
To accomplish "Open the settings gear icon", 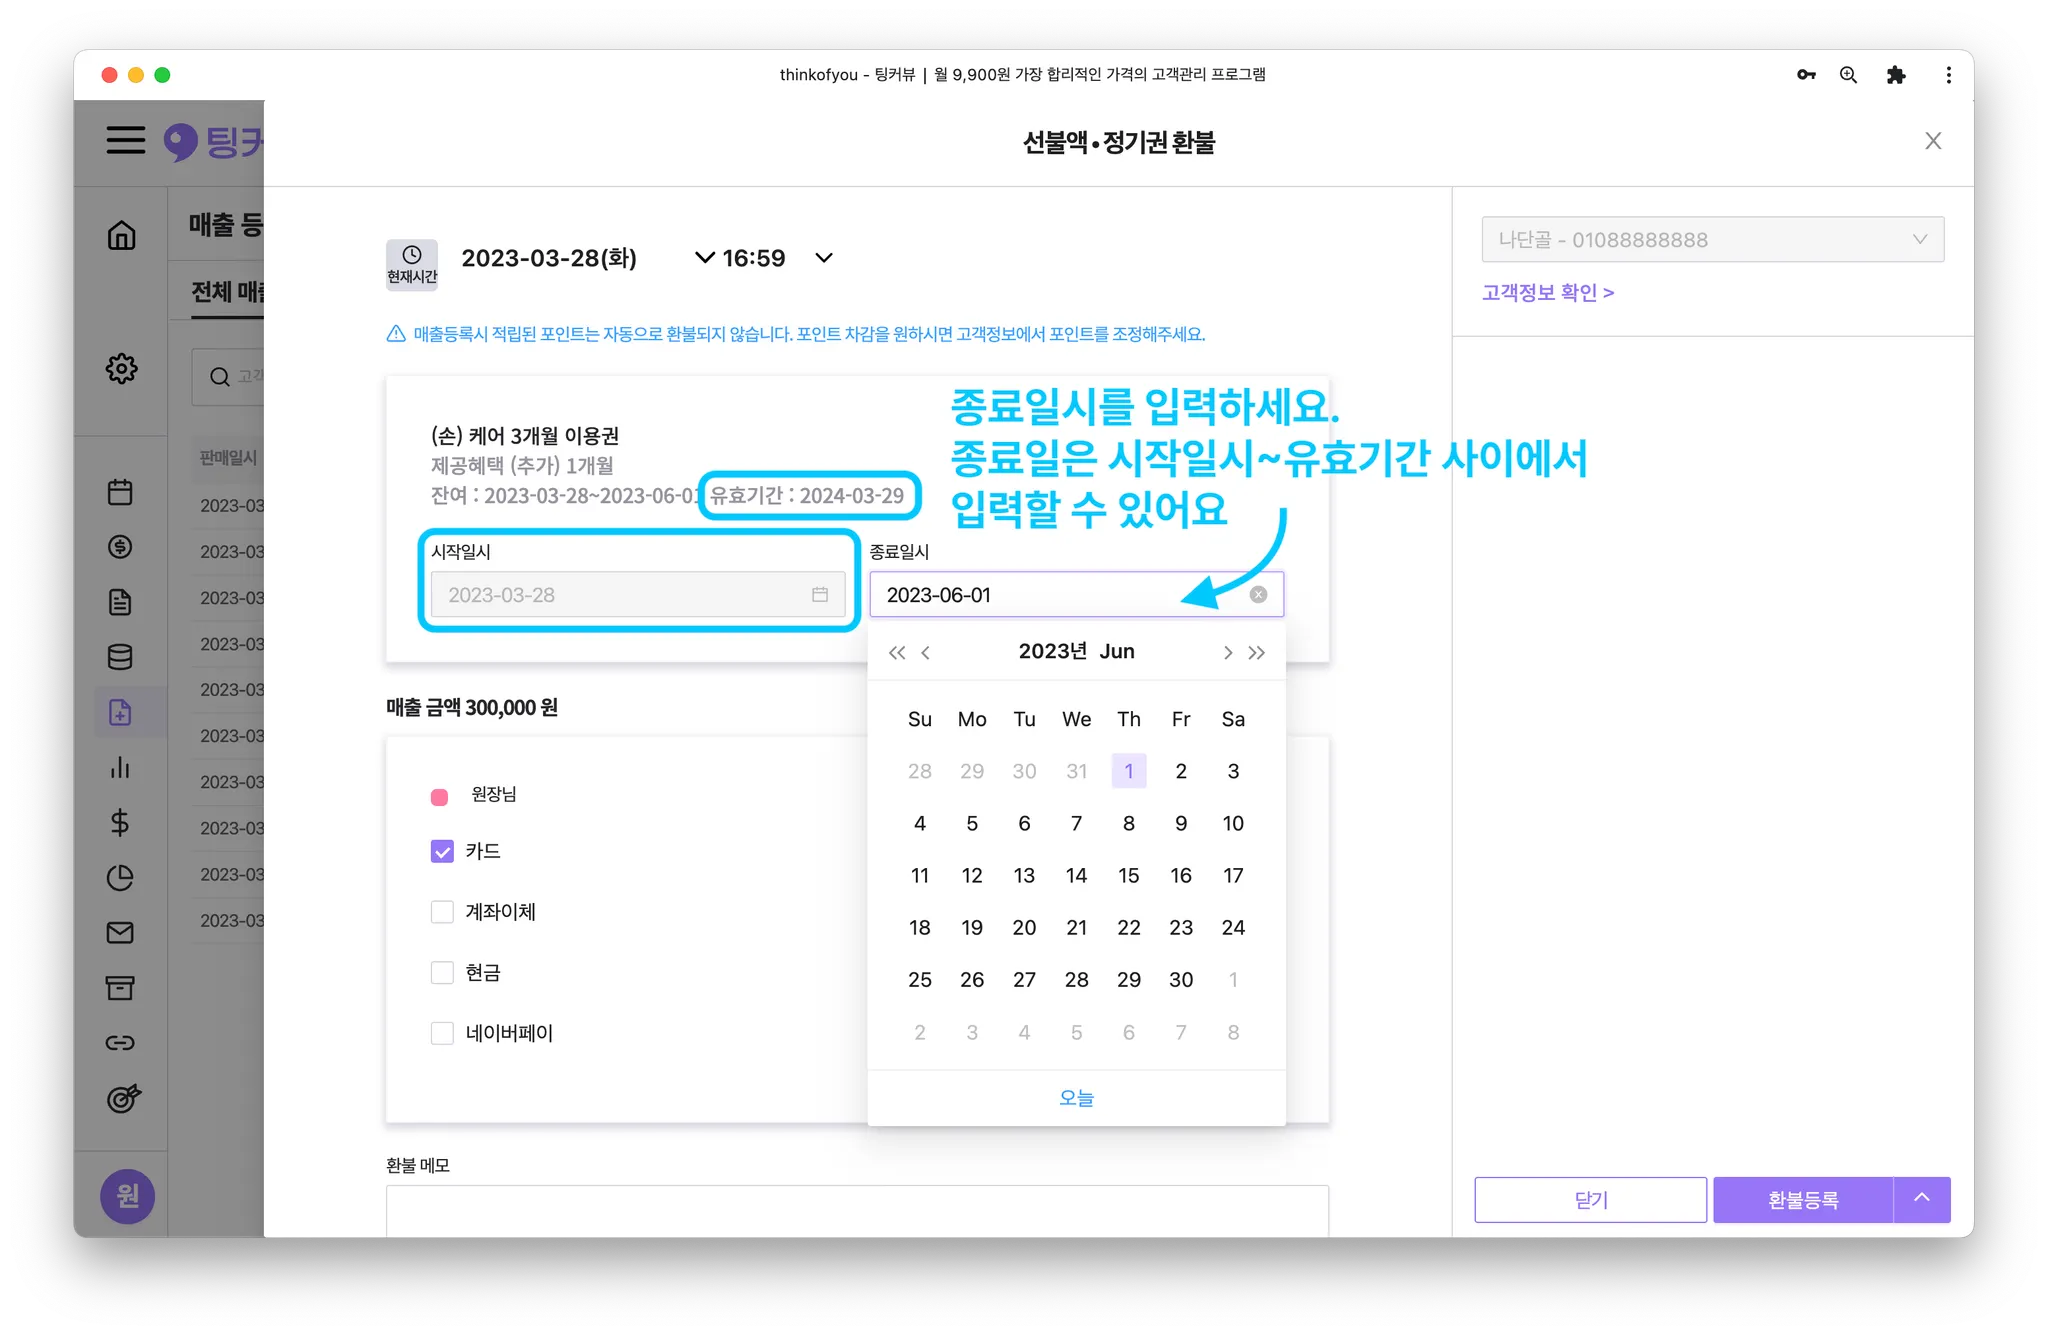I will 121,368.
